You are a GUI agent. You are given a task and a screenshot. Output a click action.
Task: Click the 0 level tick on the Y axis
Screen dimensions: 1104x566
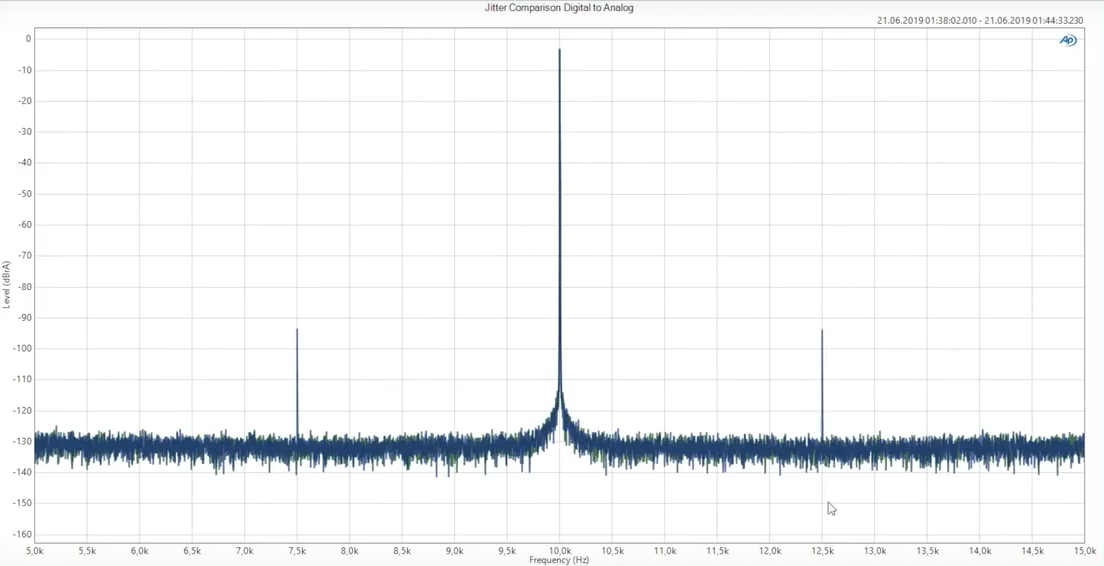tap(28, 39)
